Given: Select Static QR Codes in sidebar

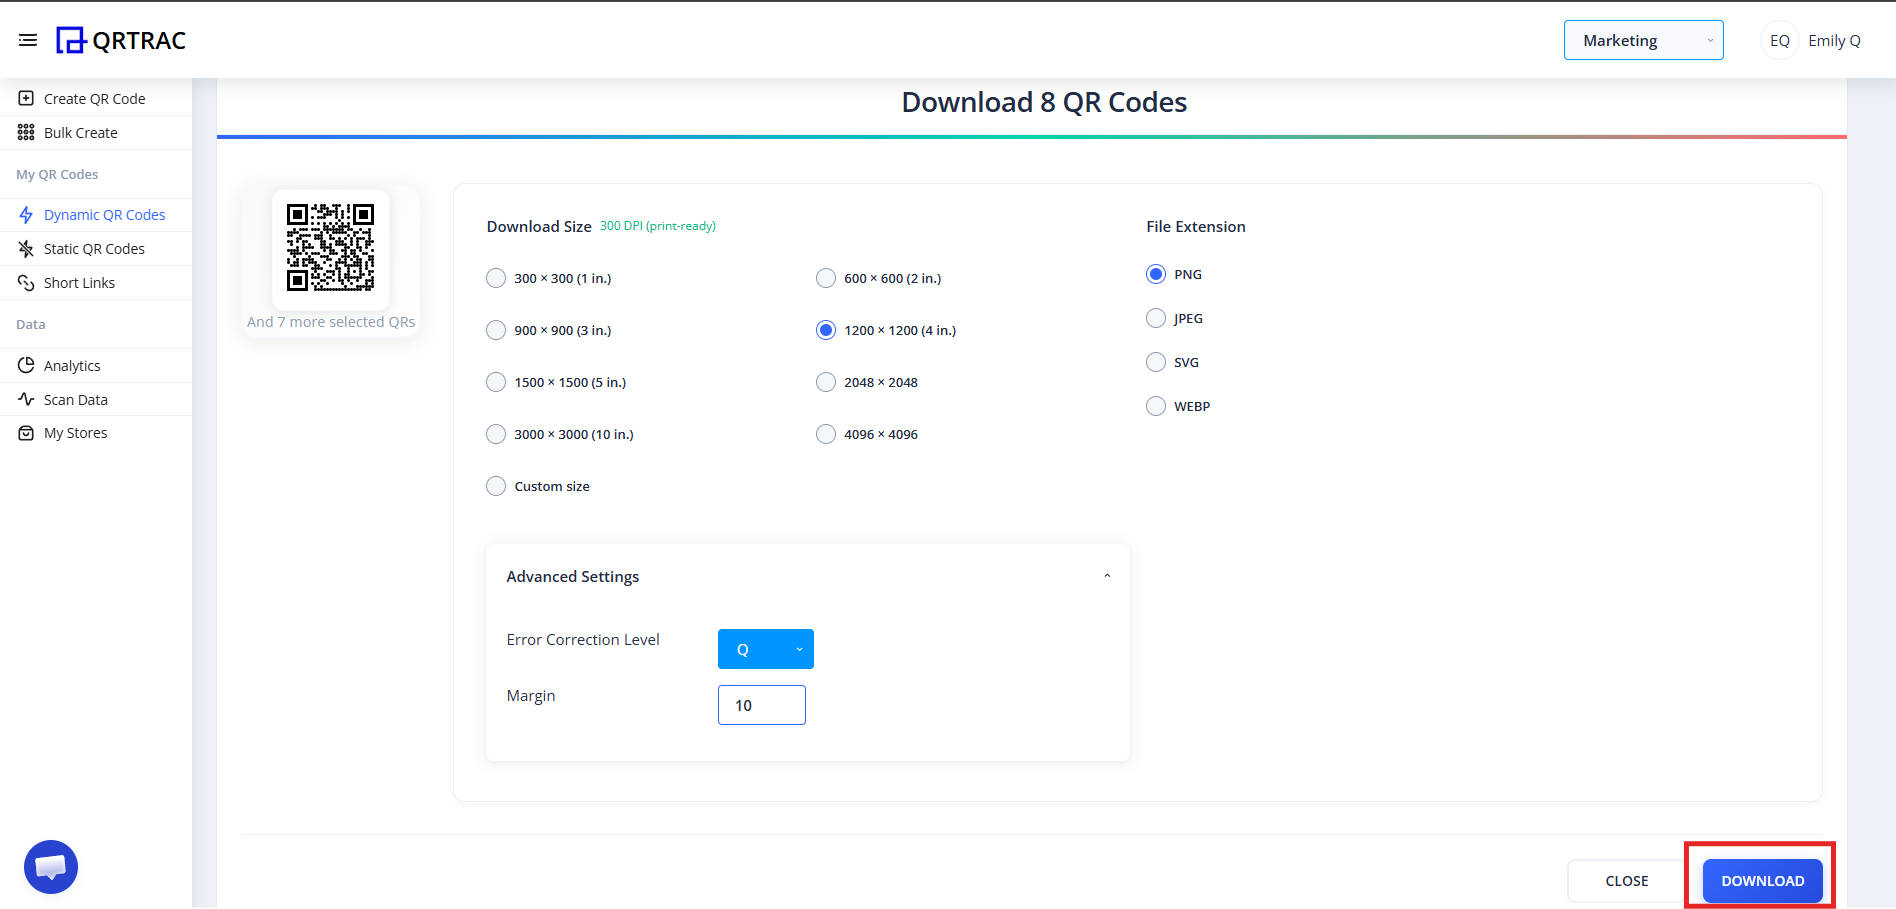Looking at the screenshot, I should tap(94, 248).
